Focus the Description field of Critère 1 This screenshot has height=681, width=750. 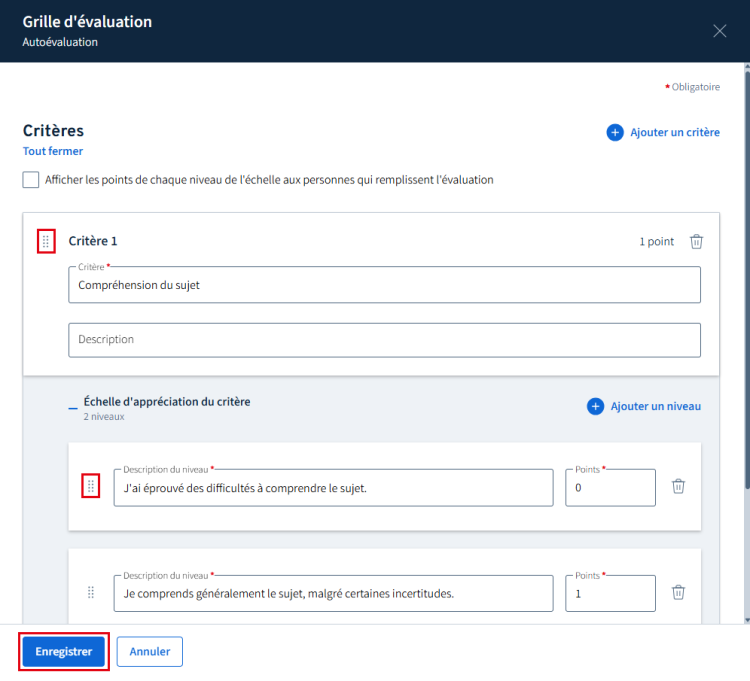click(384, 340)
